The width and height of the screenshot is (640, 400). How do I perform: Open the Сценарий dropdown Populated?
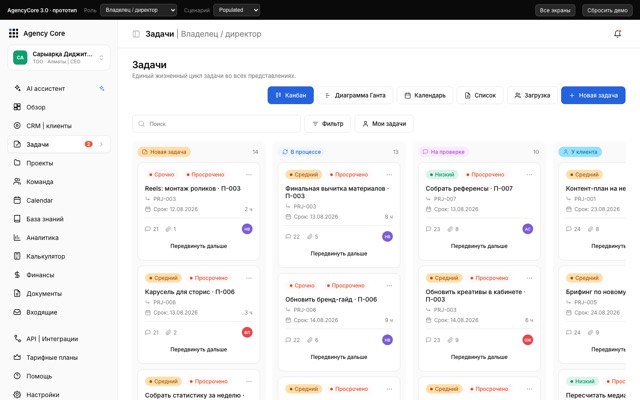237,10
